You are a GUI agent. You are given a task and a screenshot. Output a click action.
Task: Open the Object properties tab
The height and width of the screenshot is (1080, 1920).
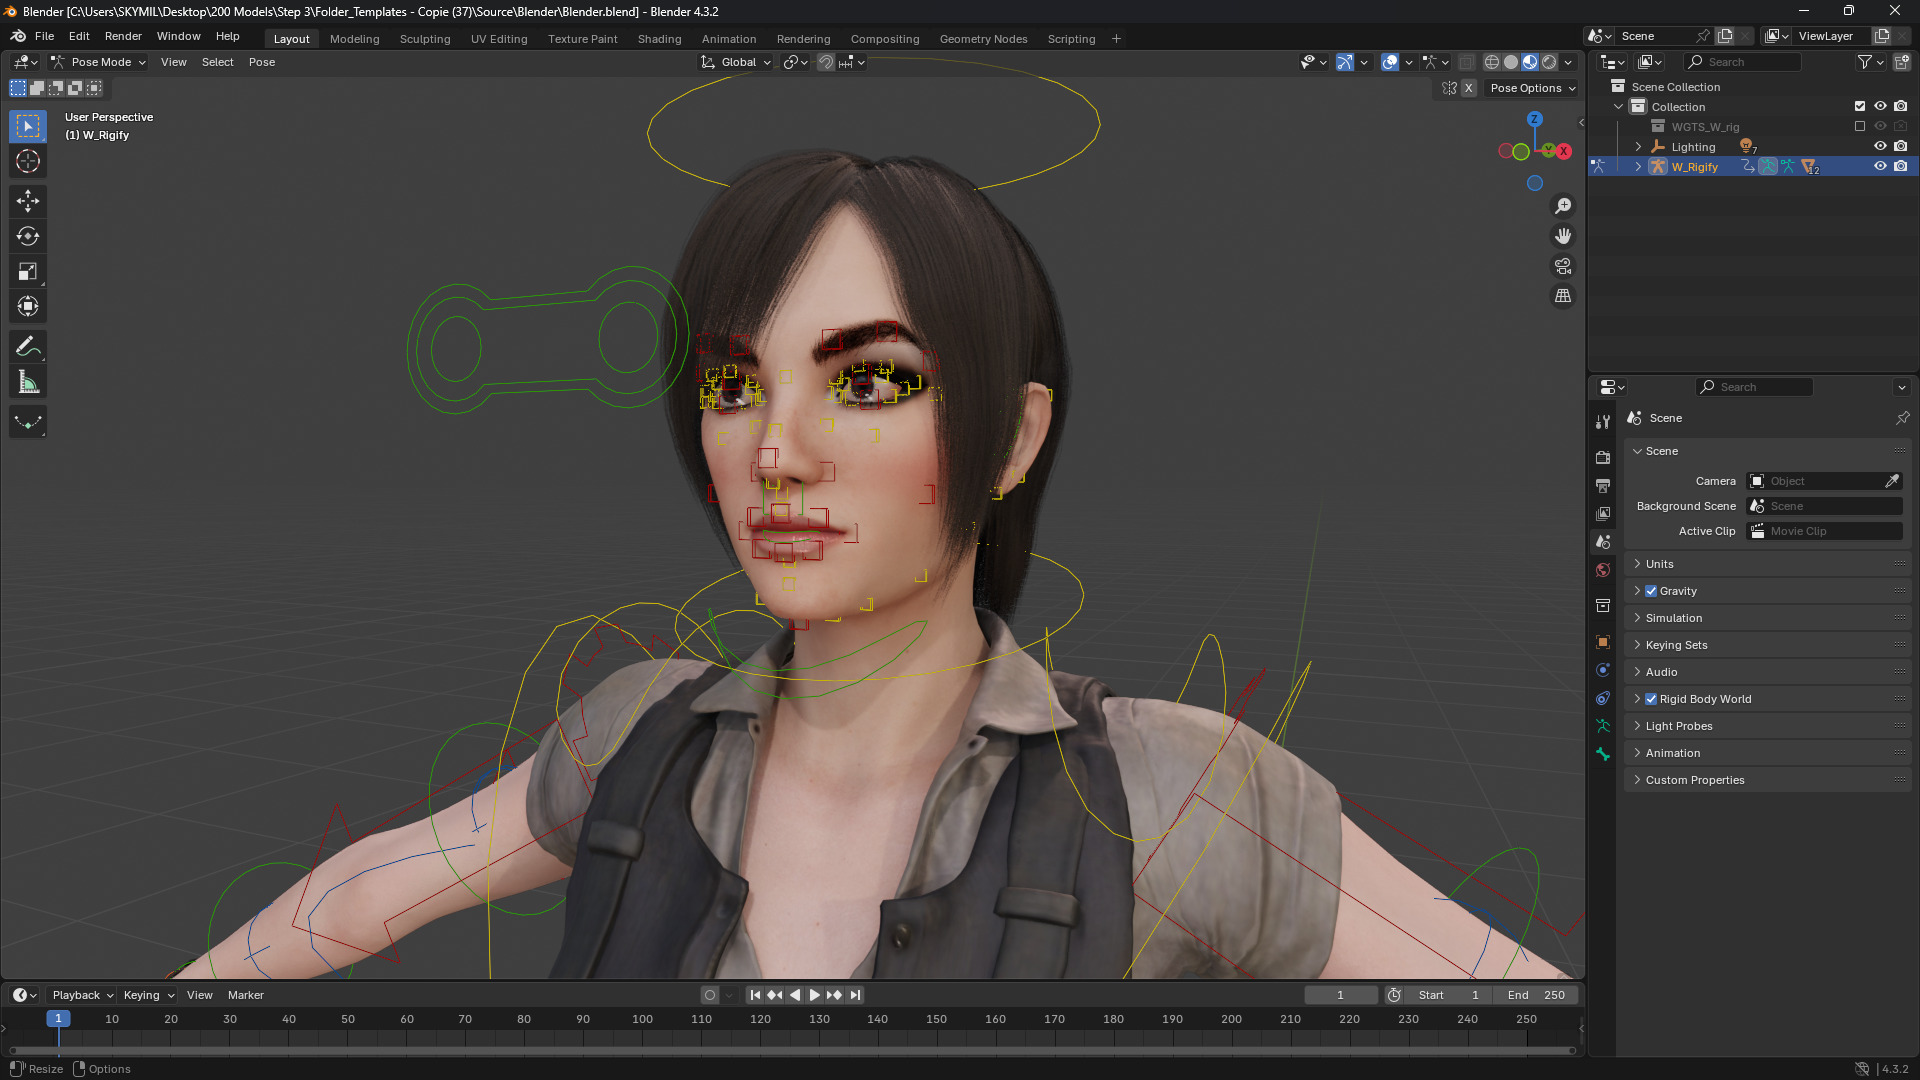coord(1603,642)
